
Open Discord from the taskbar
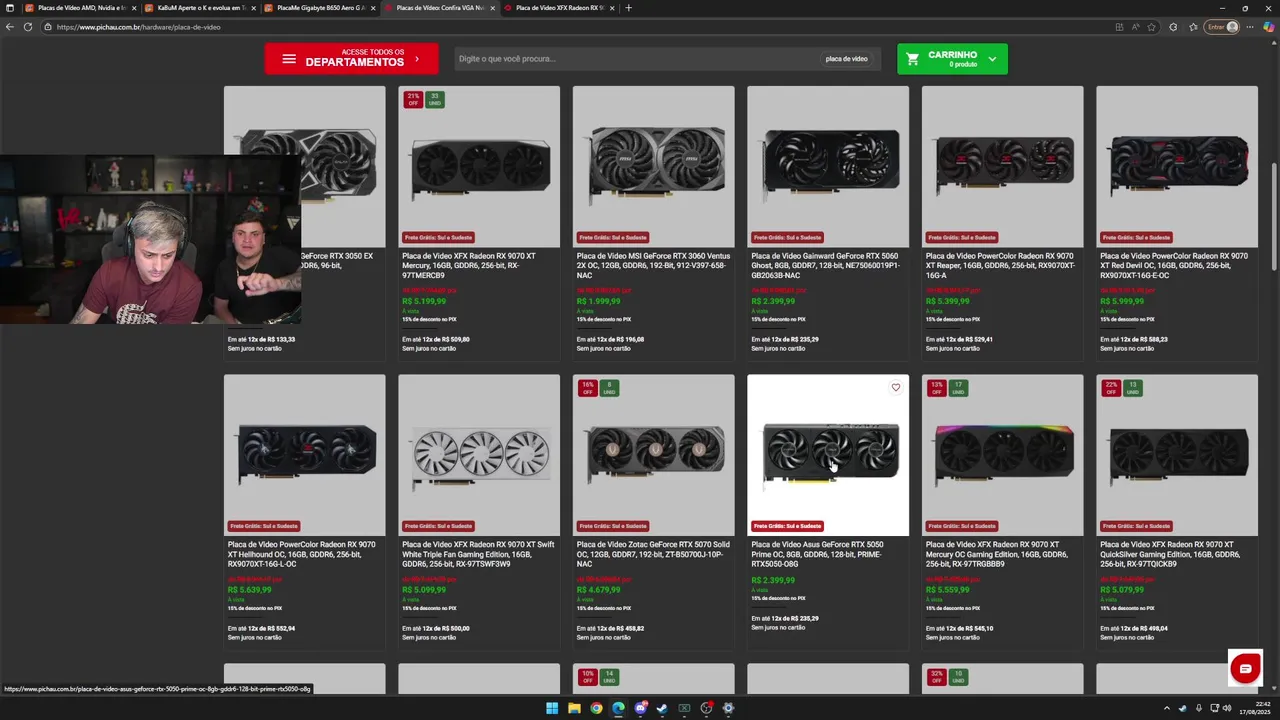point(640,708)
